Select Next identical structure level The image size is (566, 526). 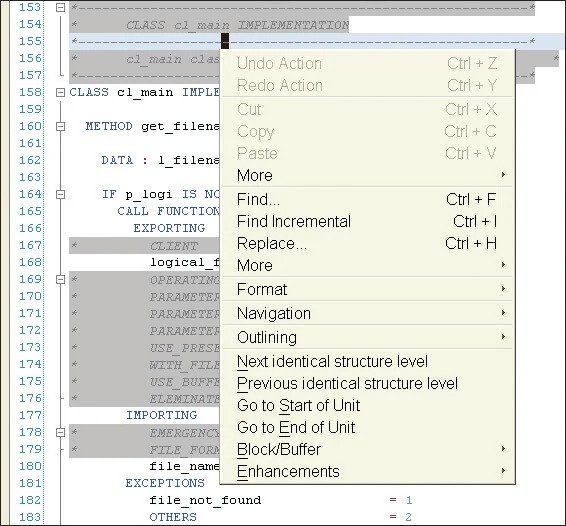367,361
